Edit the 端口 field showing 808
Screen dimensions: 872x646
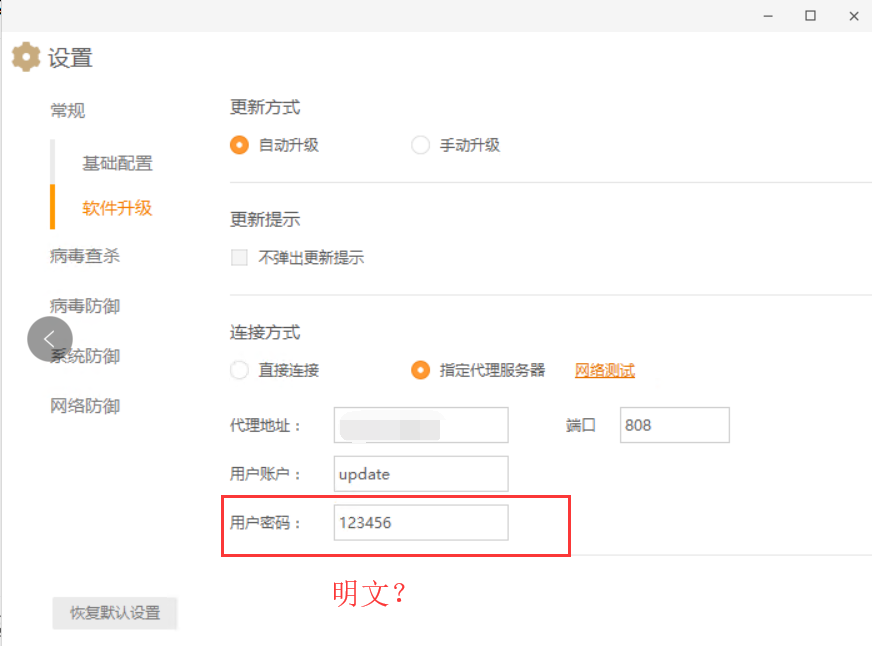(x=674, y=424)
